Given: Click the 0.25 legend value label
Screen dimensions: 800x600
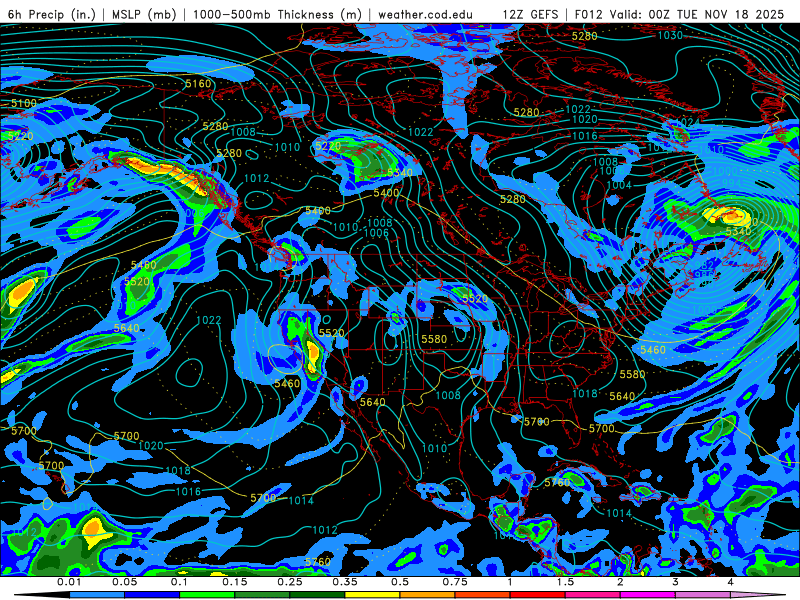Looking at the screenshot, I should pos(290,582).
